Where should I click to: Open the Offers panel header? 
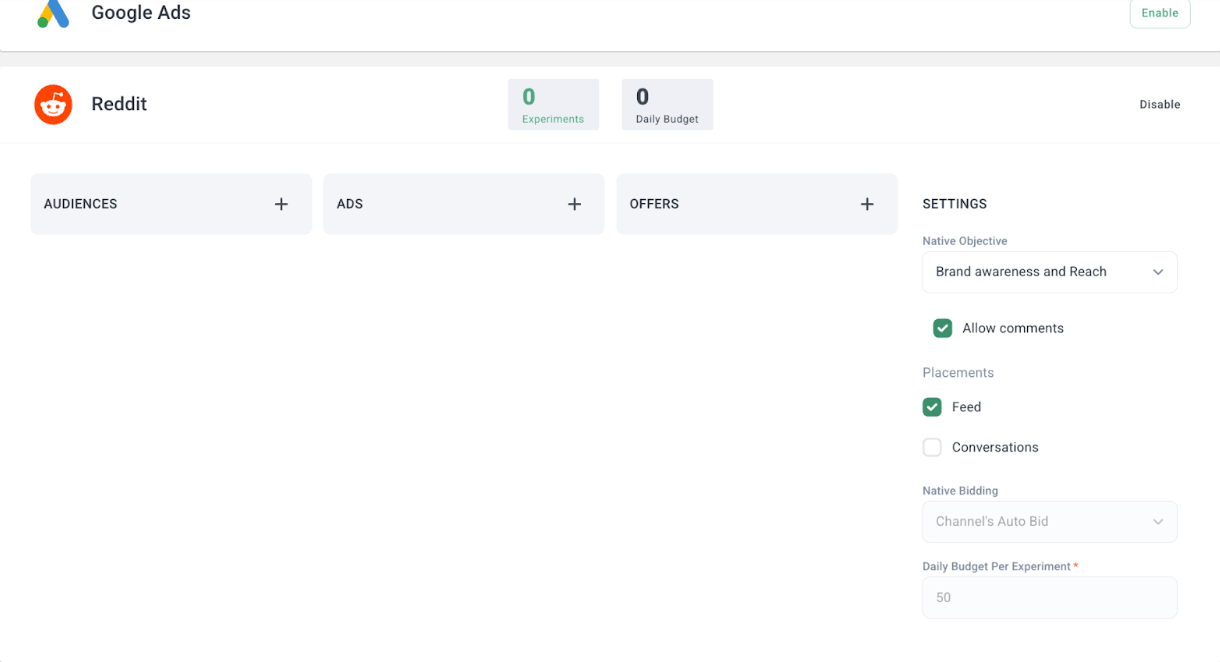[x=654, y=204]
